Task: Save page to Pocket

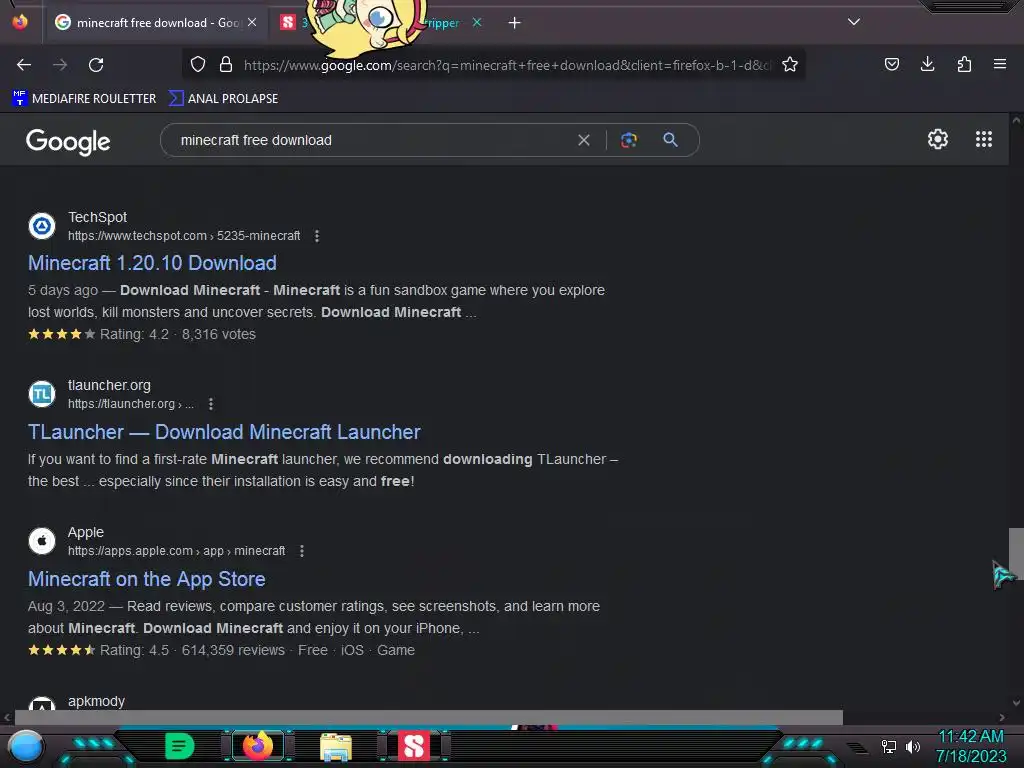Action: pos(891,64)
